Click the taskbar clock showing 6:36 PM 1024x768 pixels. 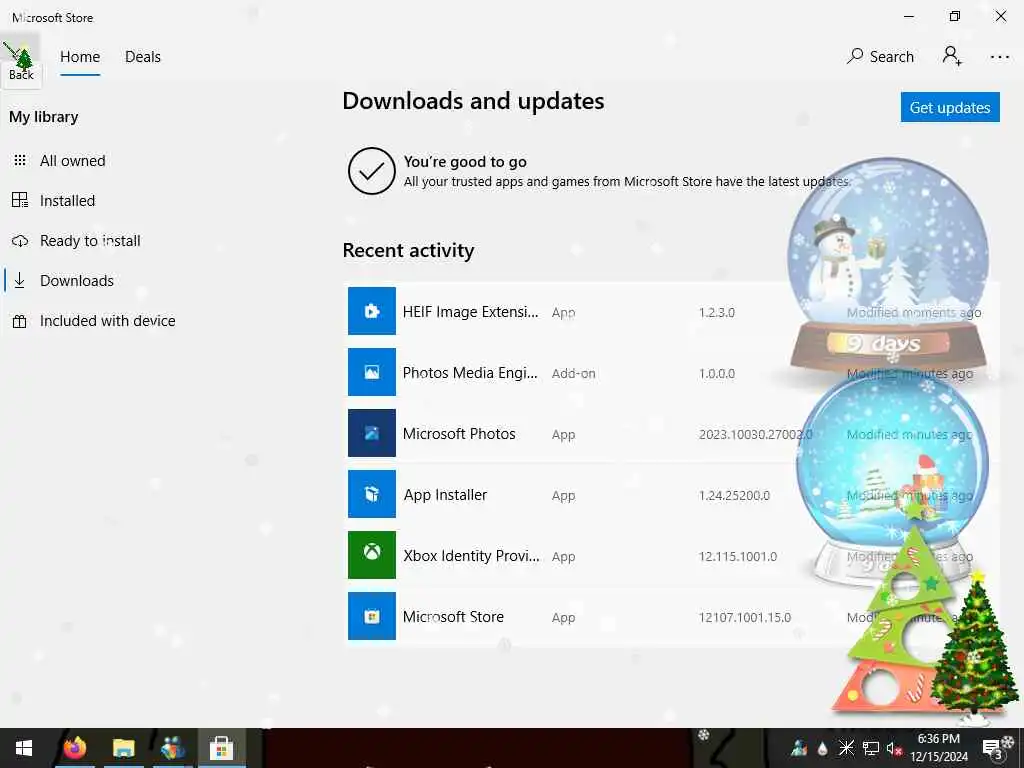coord(938,748)
